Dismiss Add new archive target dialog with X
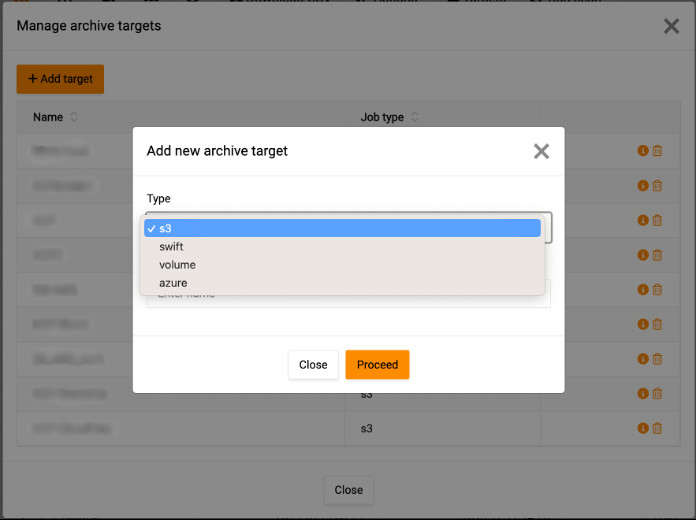 [x=541, y=151]
